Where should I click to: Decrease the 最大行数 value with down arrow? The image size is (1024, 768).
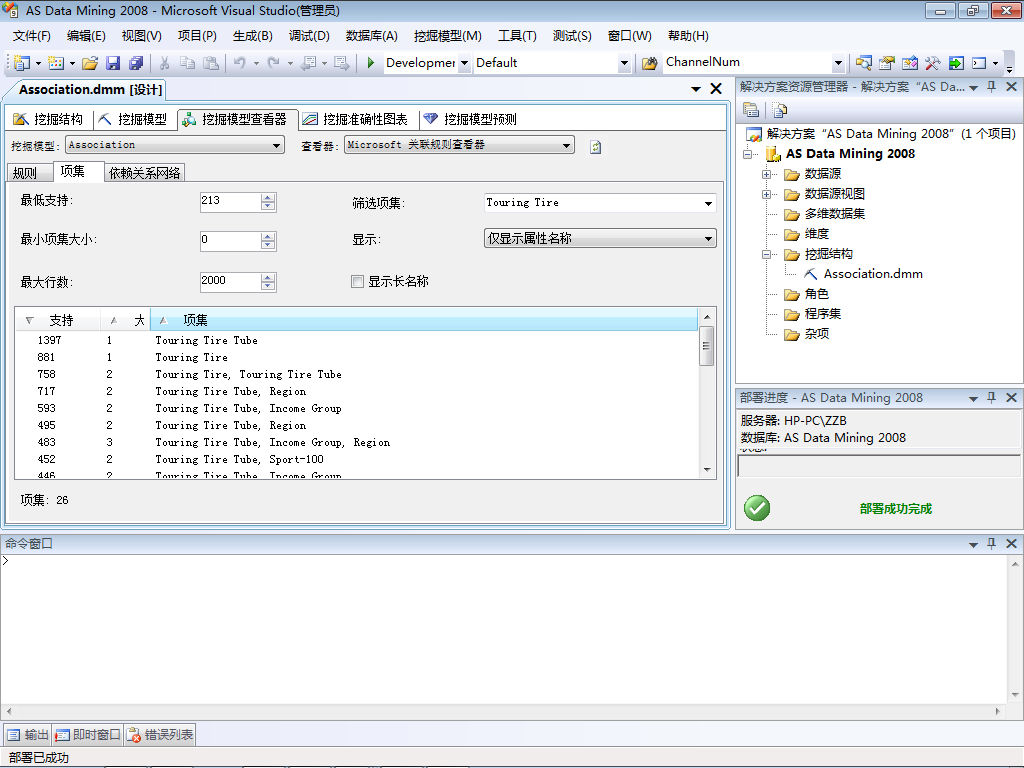pyautogui.click(x=268, y=286)
